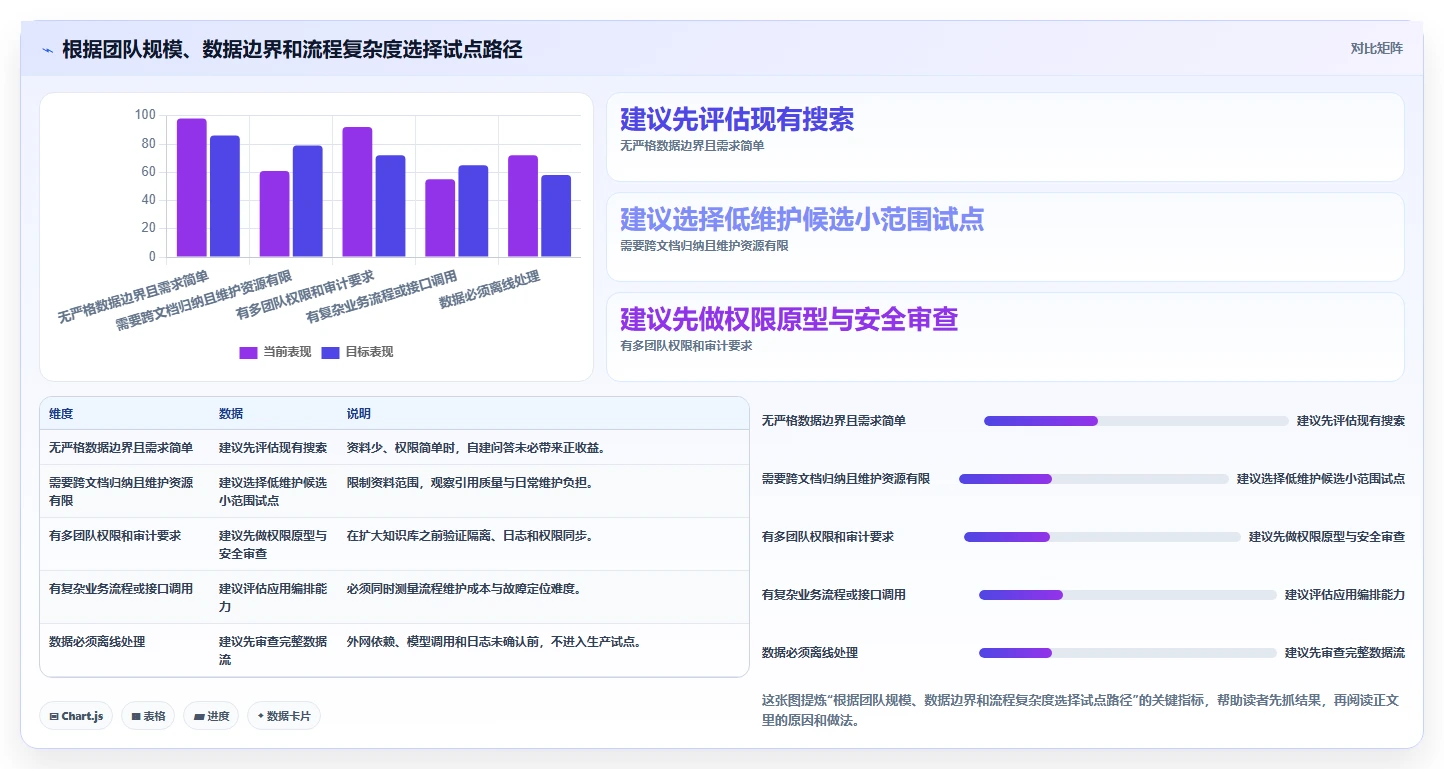This screenshot has width=1444, height=769.
Task: Select the 当前表现 bar for 有复杂业务流程或接口调用
Action: tap(440, 218)
